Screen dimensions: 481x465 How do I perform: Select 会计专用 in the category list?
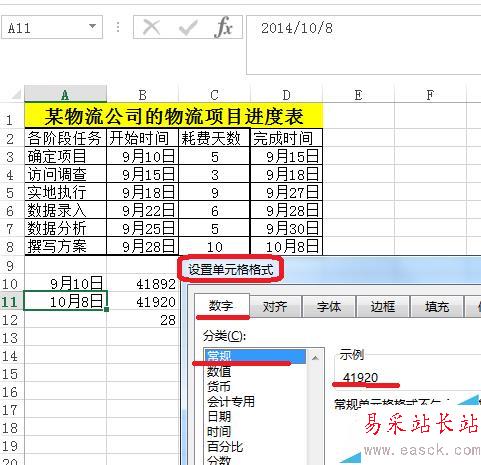pos(255,401)
